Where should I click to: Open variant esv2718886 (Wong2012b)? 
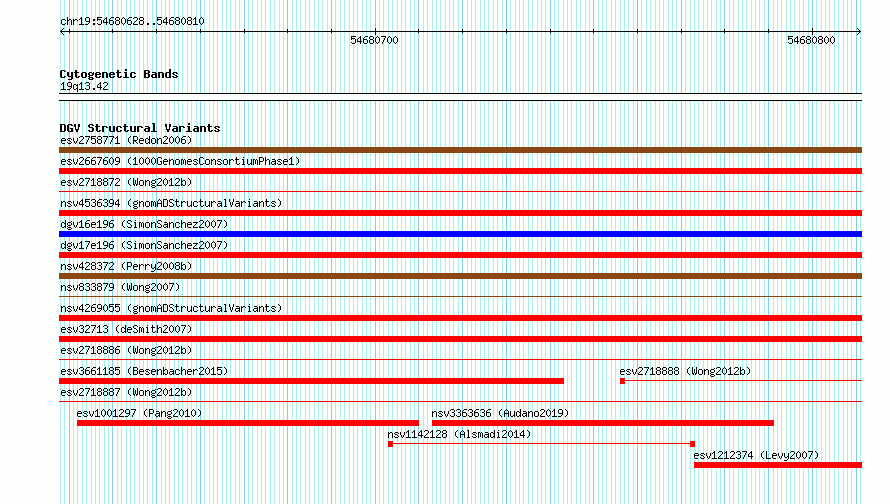tap(126, 350)
